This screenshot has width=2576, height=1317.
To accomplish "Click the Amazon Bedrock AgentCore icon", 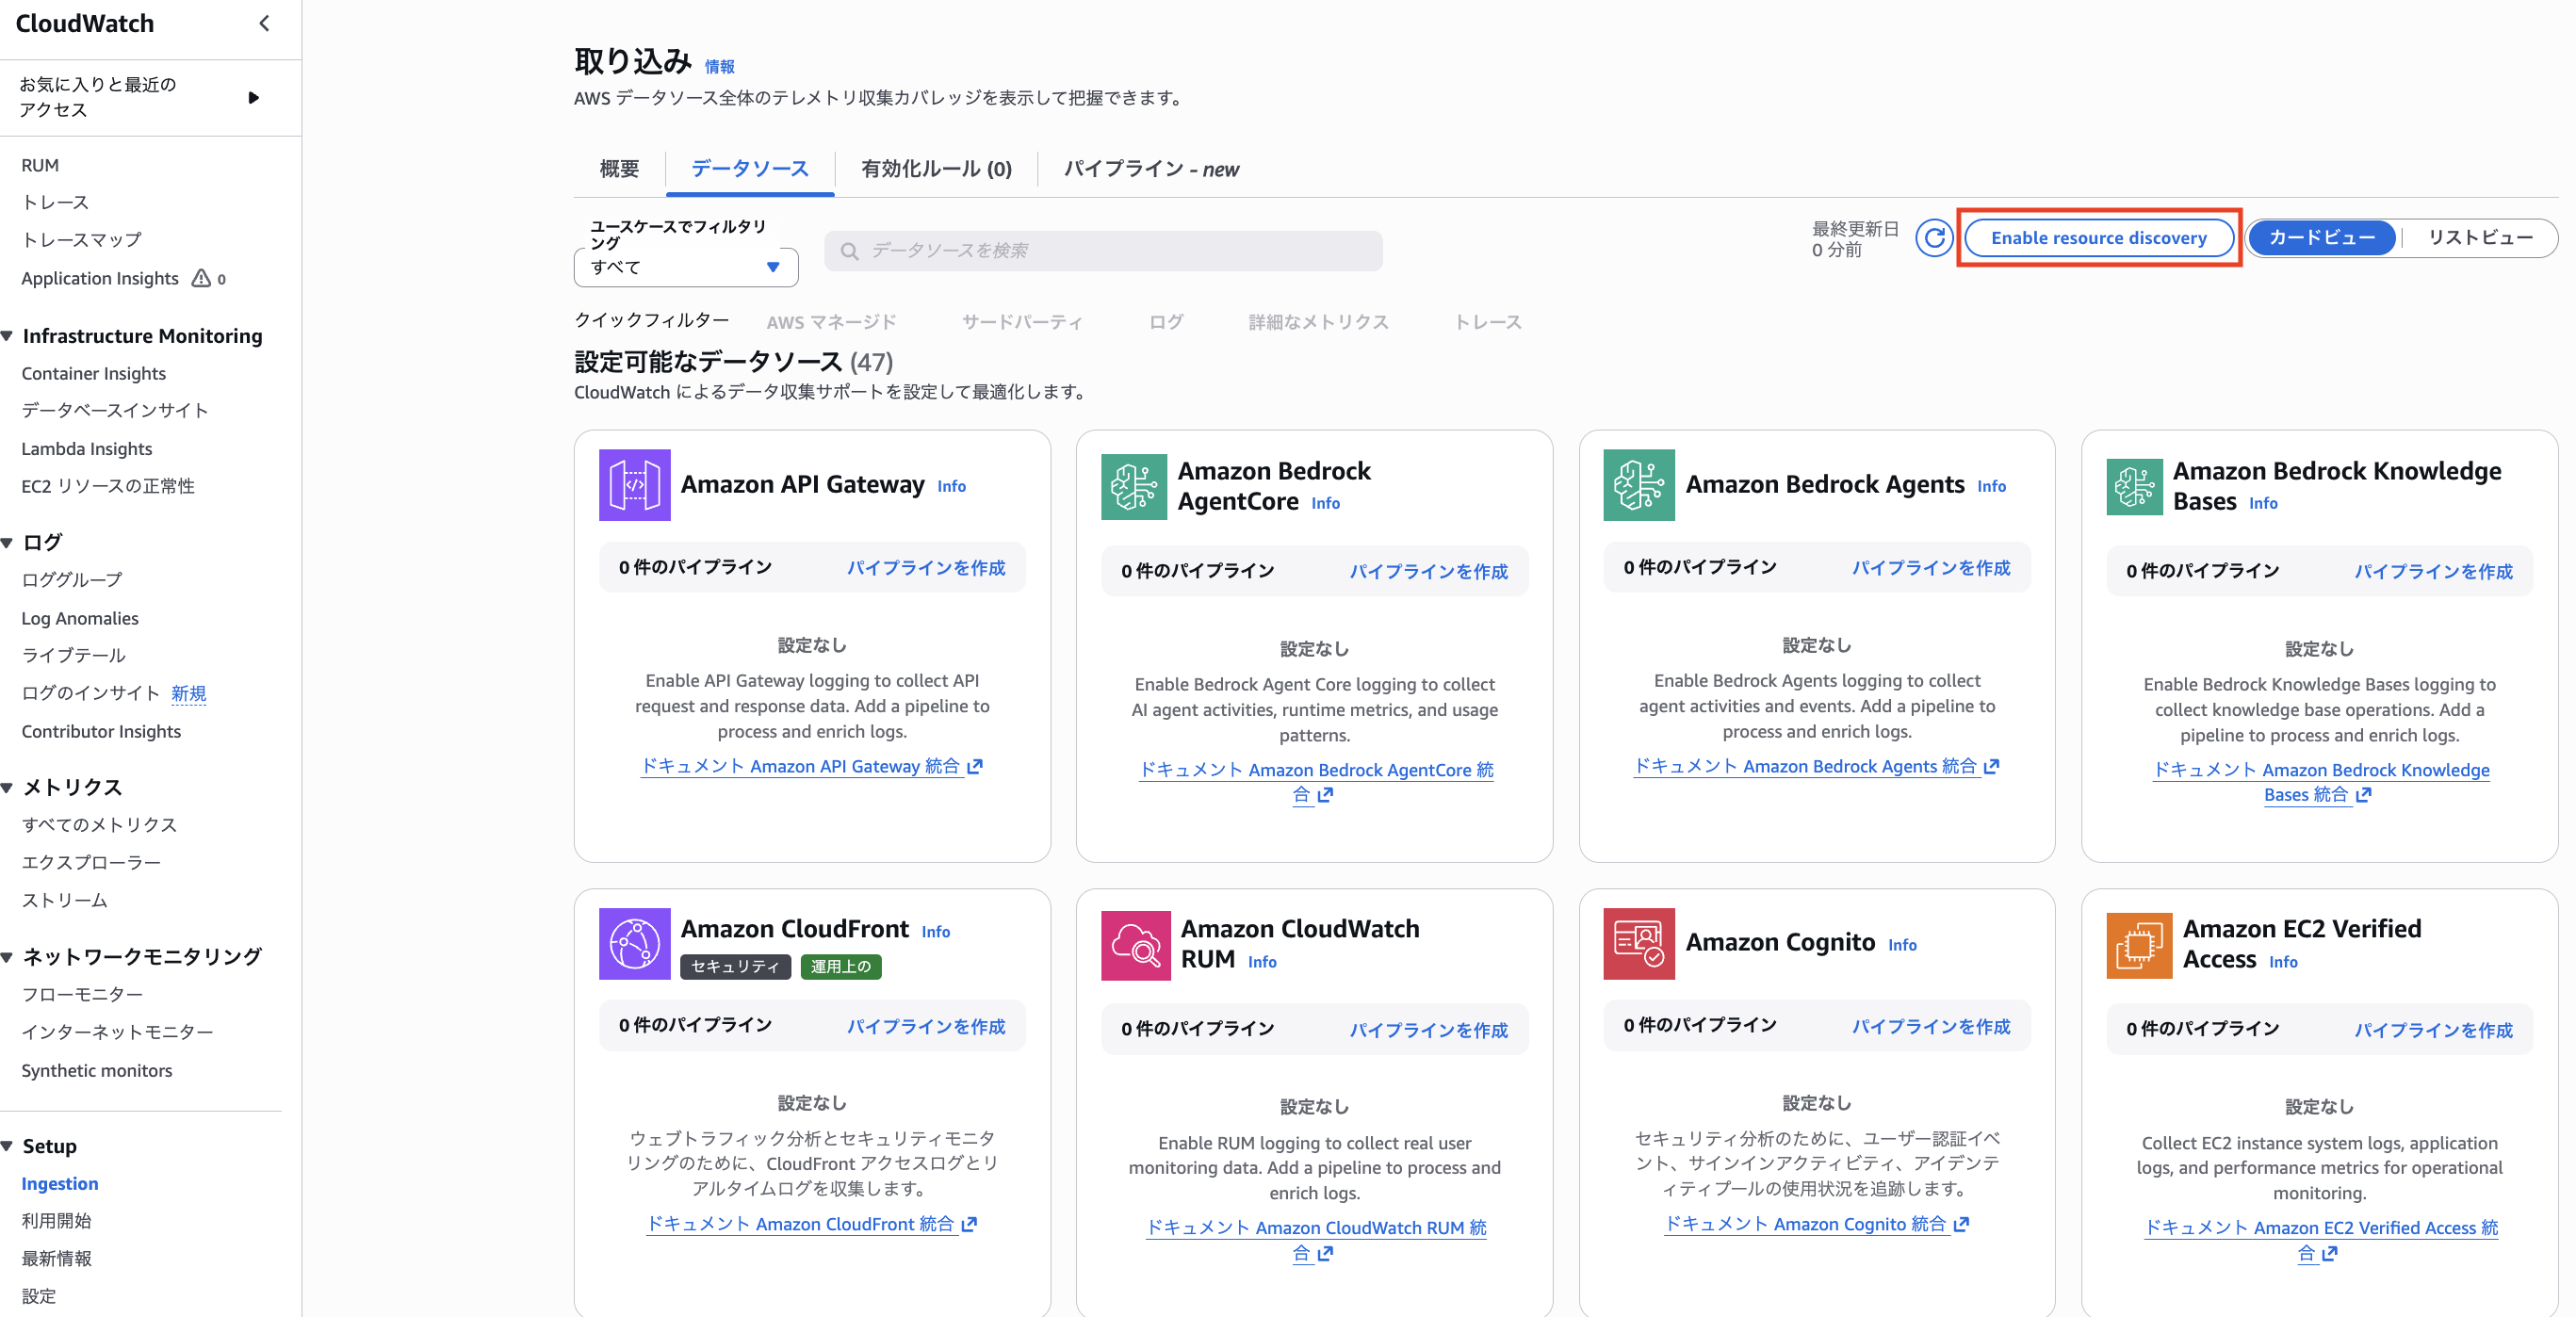I will (1135, 486).
